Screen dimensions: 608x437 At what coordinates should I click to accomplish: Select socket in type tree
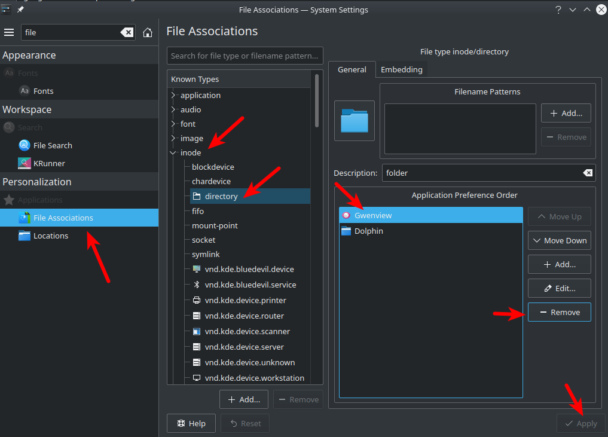(x=203, y=240)
